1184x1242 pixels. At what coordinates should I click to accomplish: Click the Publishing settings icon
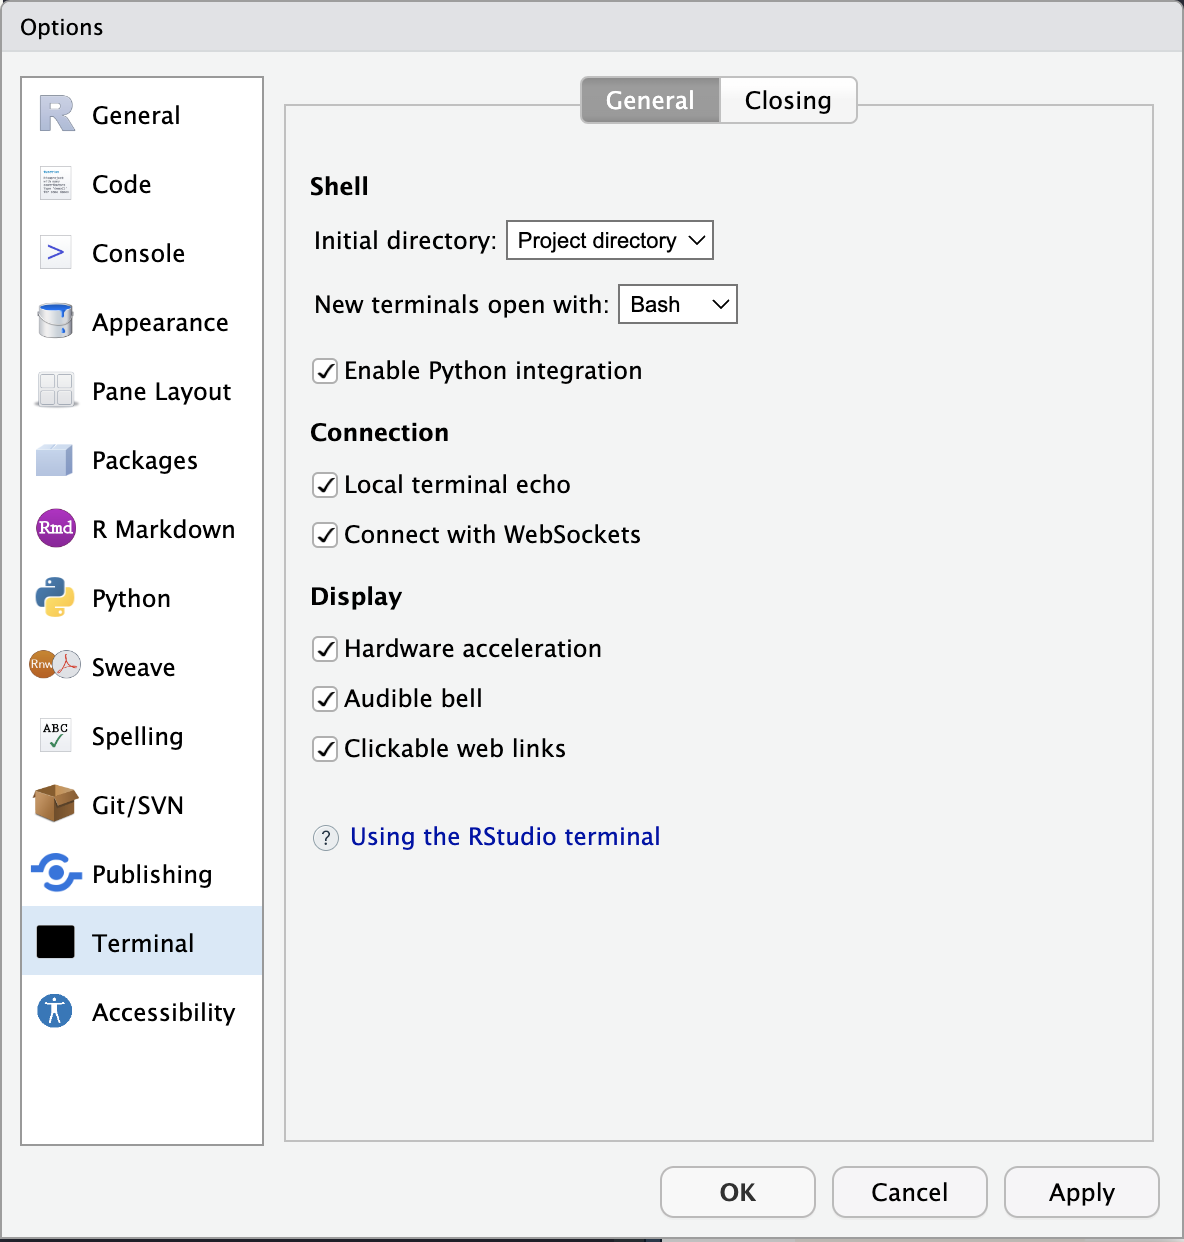pos(55,874)
